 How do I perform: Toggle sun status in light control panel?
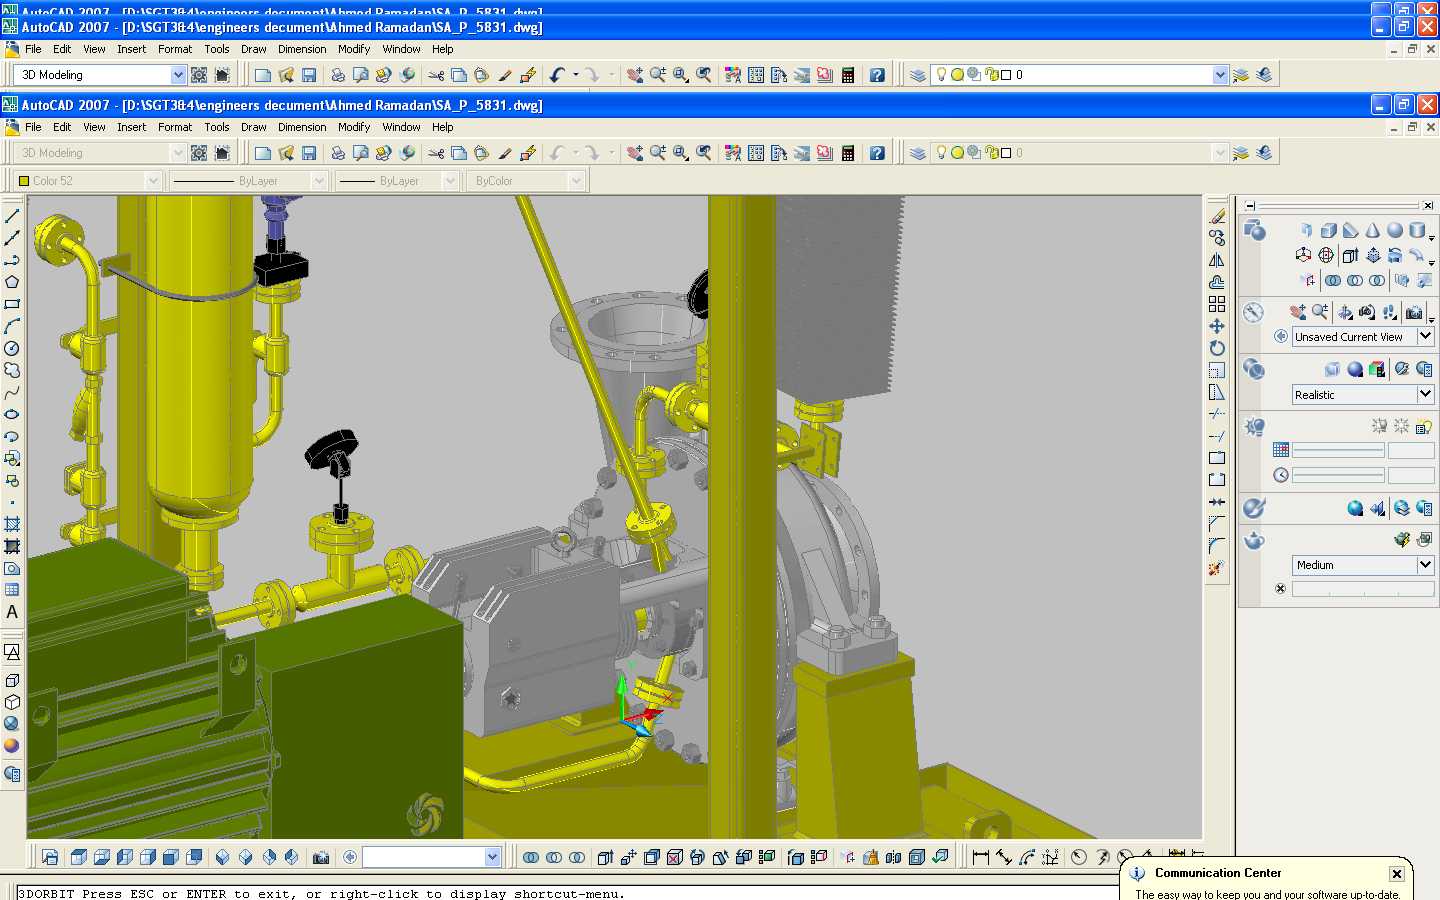[x=1401, y=426]
